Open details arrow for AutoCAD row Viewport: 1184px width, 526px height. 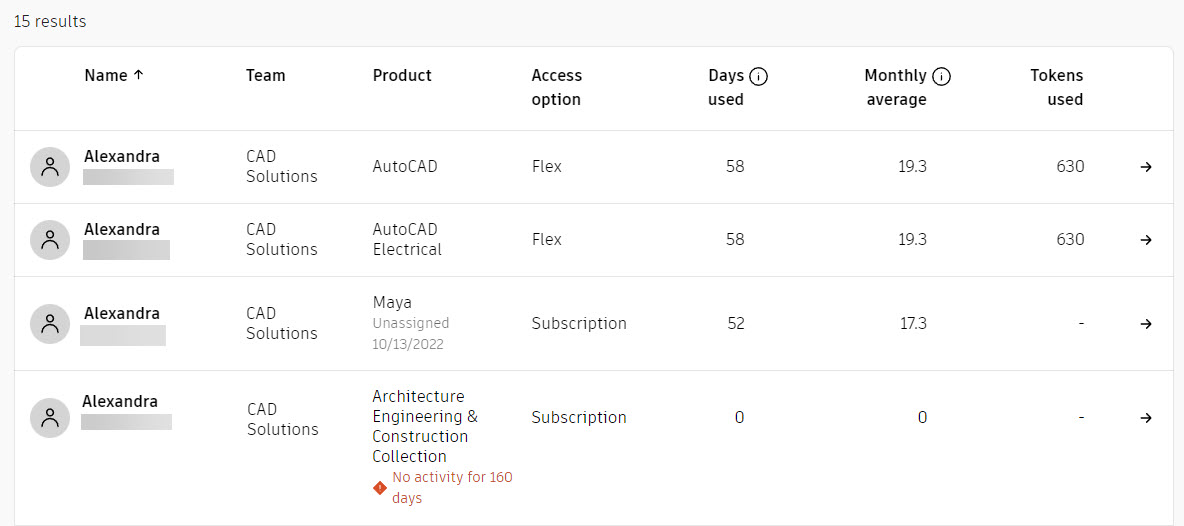coord(1145,167)
